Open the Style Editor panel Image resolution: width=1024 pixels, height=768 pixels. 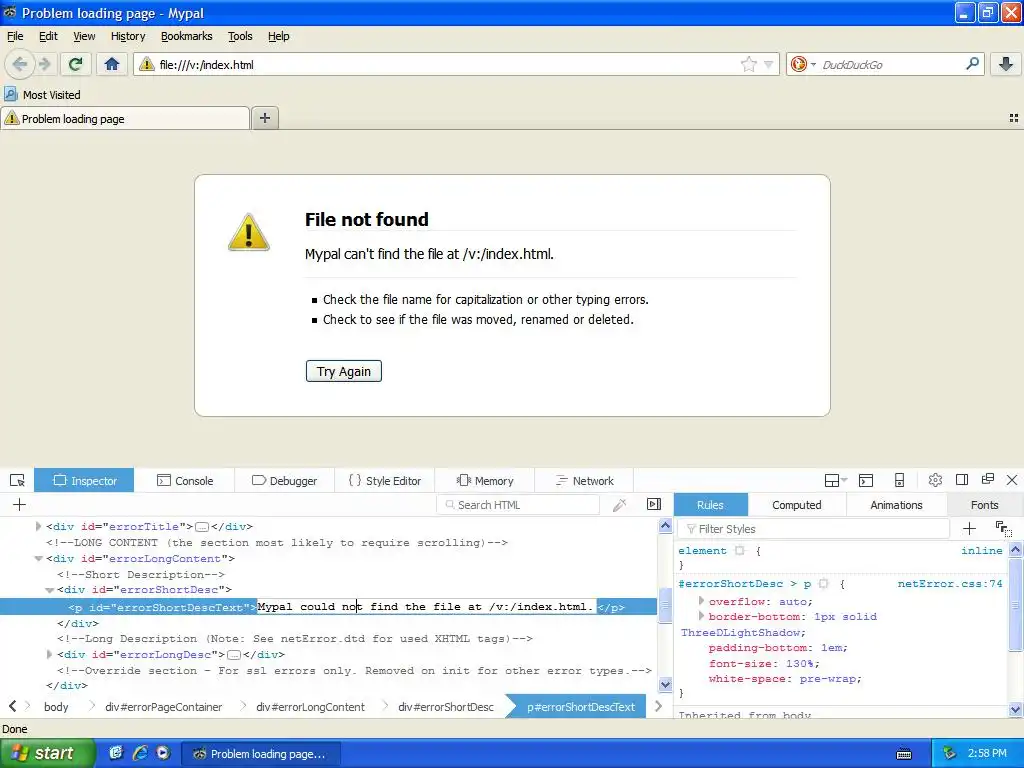(x=385, y=481)
